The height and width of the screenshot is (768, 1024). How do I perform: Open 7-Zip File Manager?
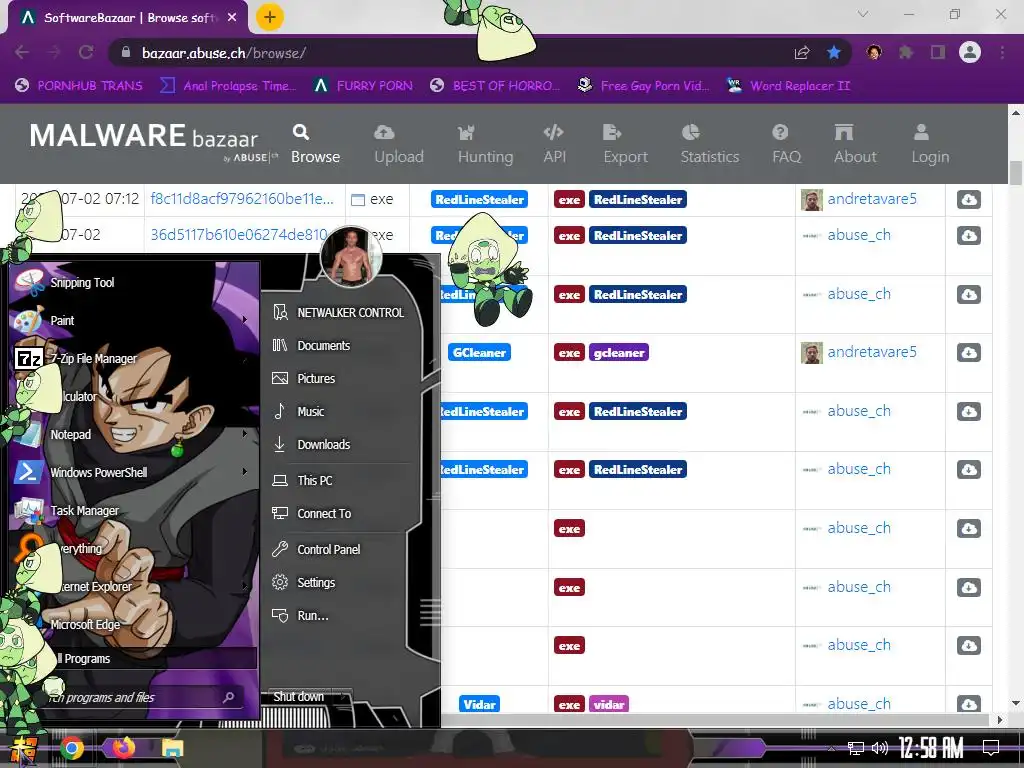[x=93, y=358]
